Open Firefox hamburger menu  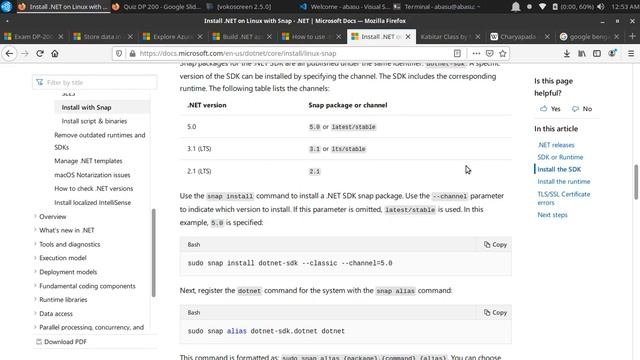tap(631, 53)
